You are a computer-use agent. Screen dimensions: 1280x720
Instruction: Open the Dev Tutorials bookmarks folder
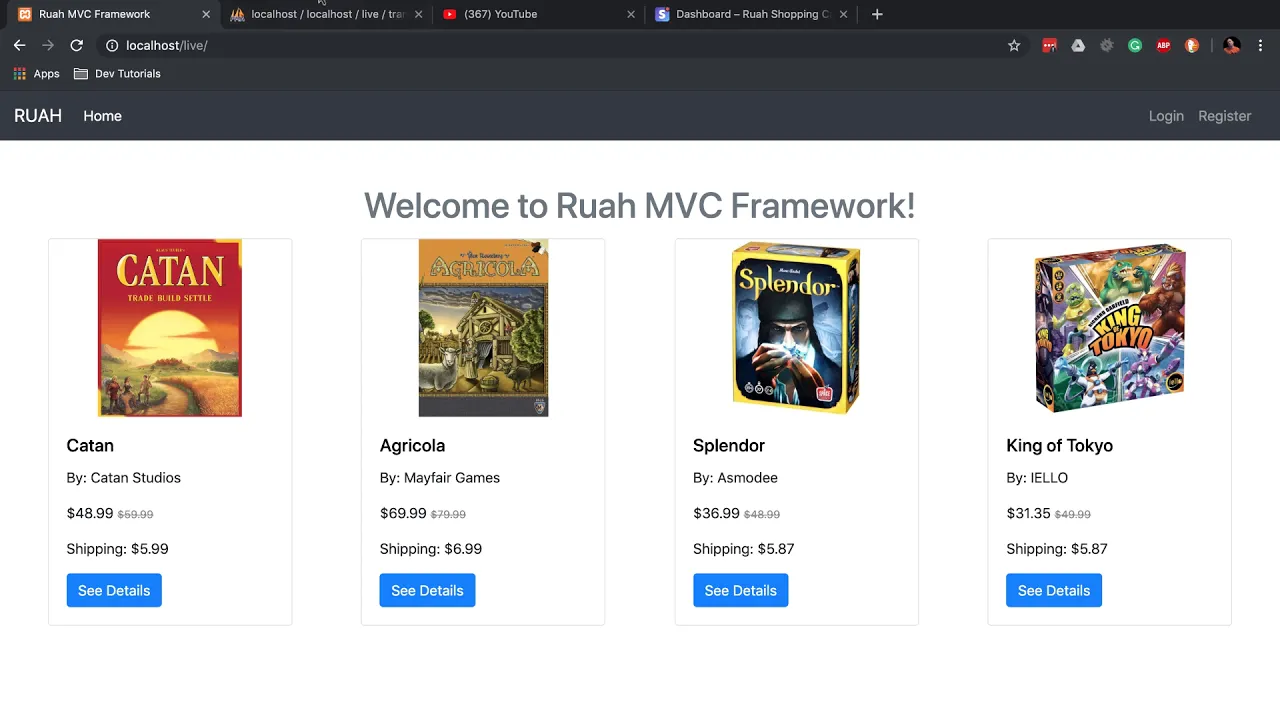117,74
